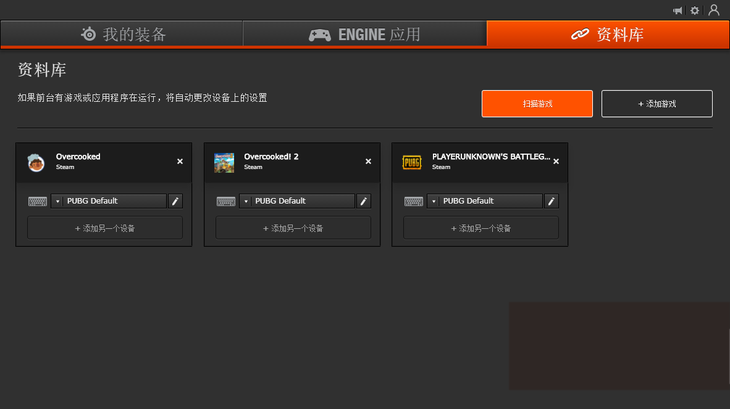Click the 资料库 page heading

[x=42, y=70]
